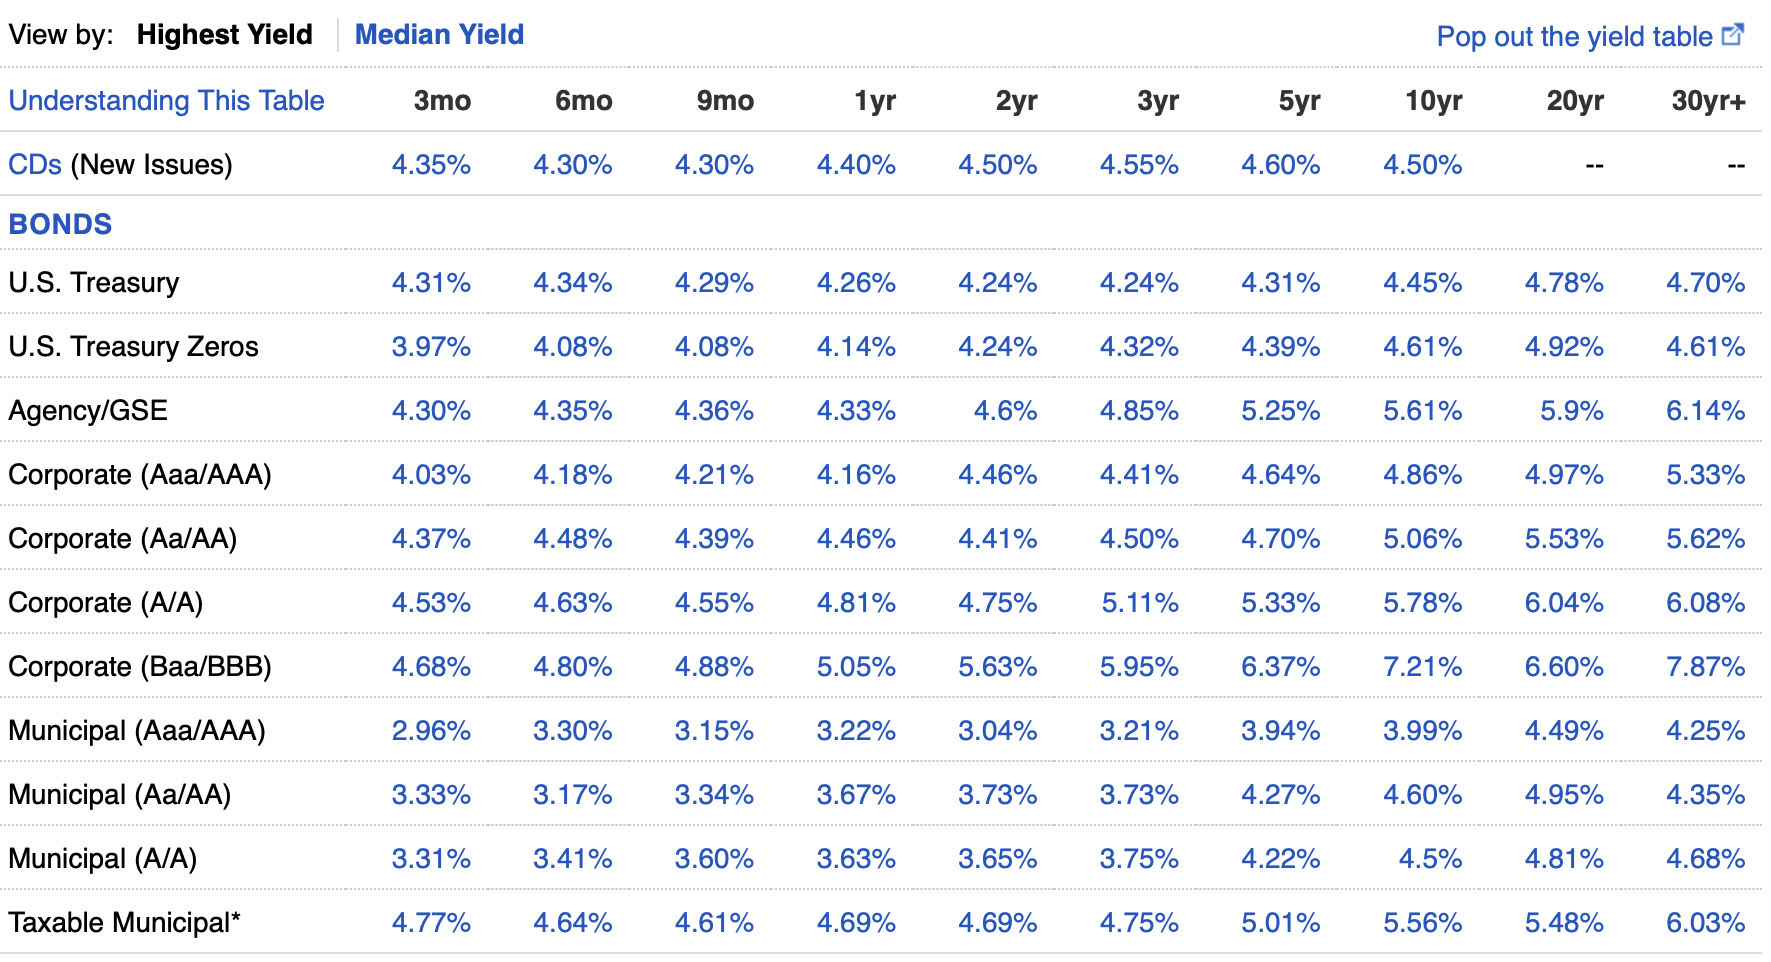The image size is (1771, 962).
Task: Click Agency/GSE 30yr+ yield 6.14%
Action: [1705, 411]
